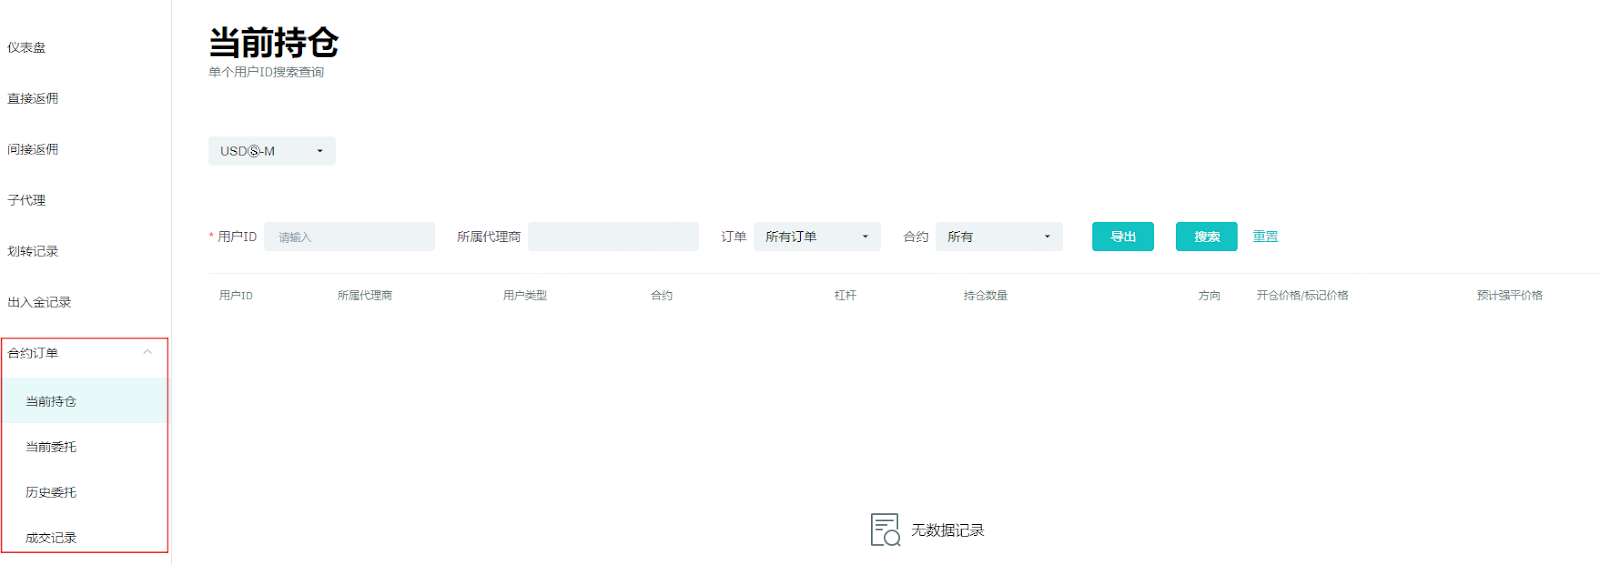Go to 直接返佣 sidebar item

point(33,99)
